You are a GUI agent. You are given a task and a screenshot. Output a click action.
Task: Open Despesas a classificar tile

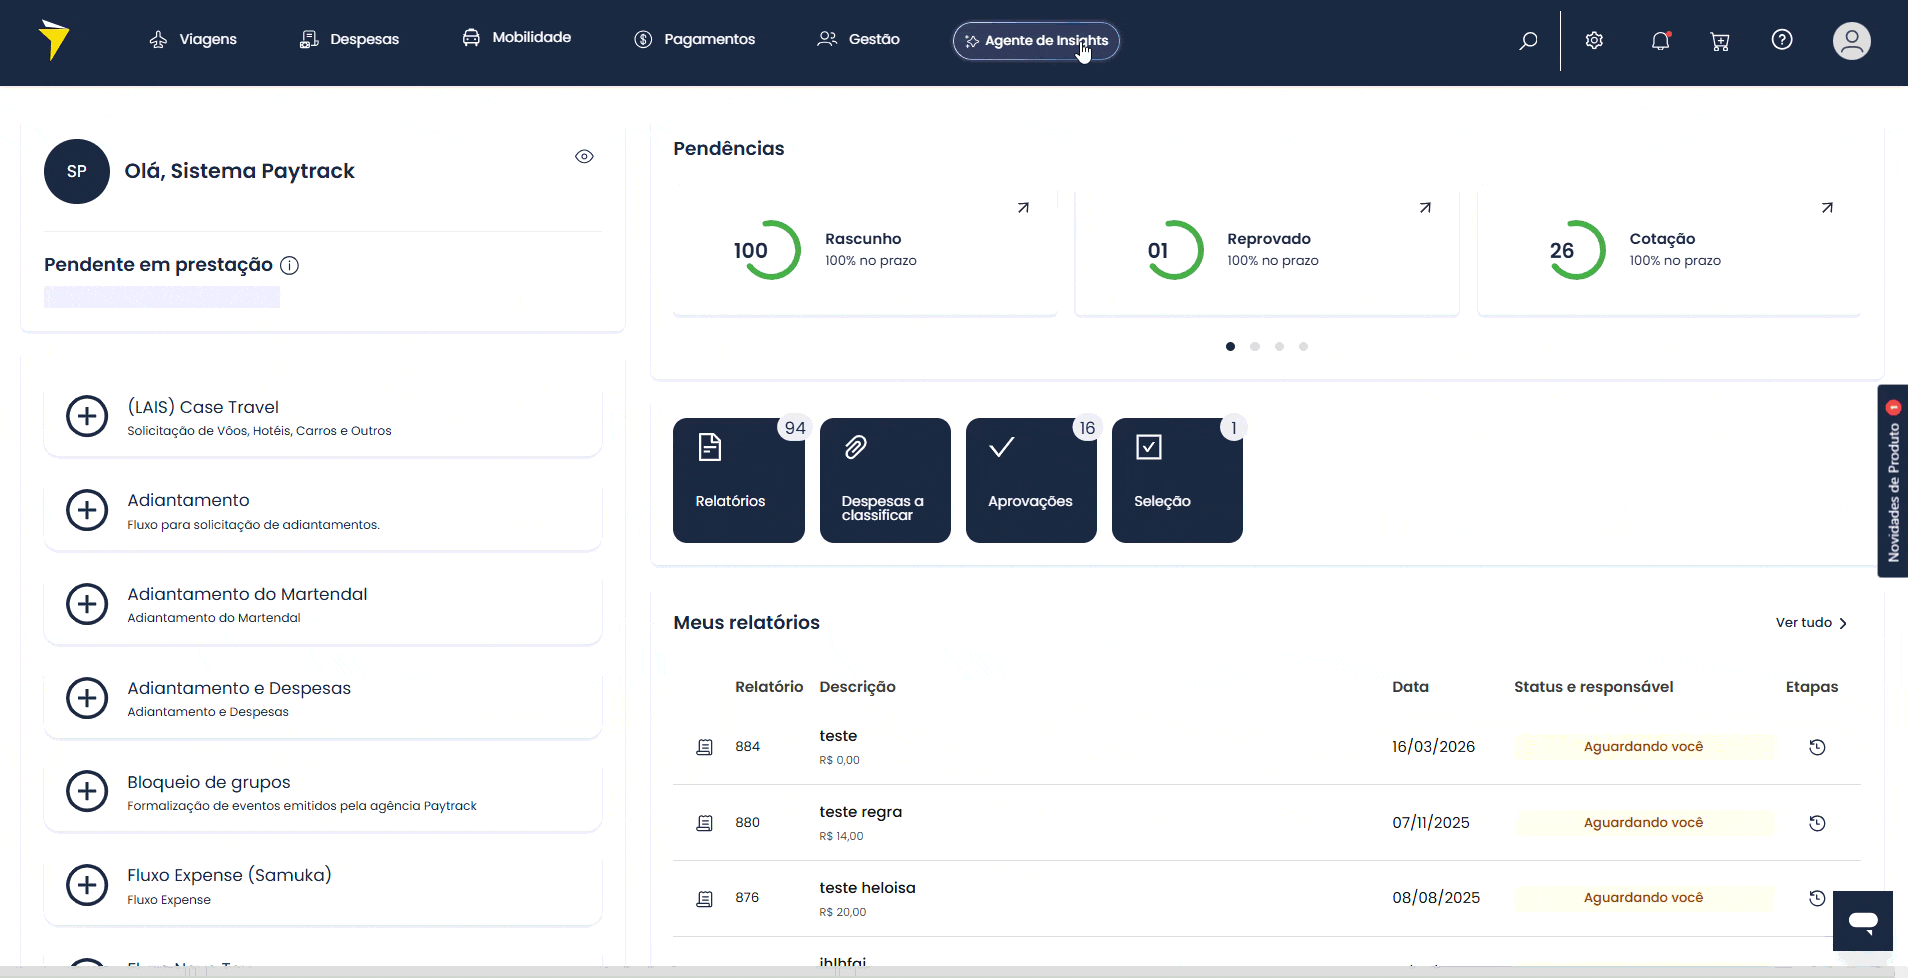(x=885, y=480)
